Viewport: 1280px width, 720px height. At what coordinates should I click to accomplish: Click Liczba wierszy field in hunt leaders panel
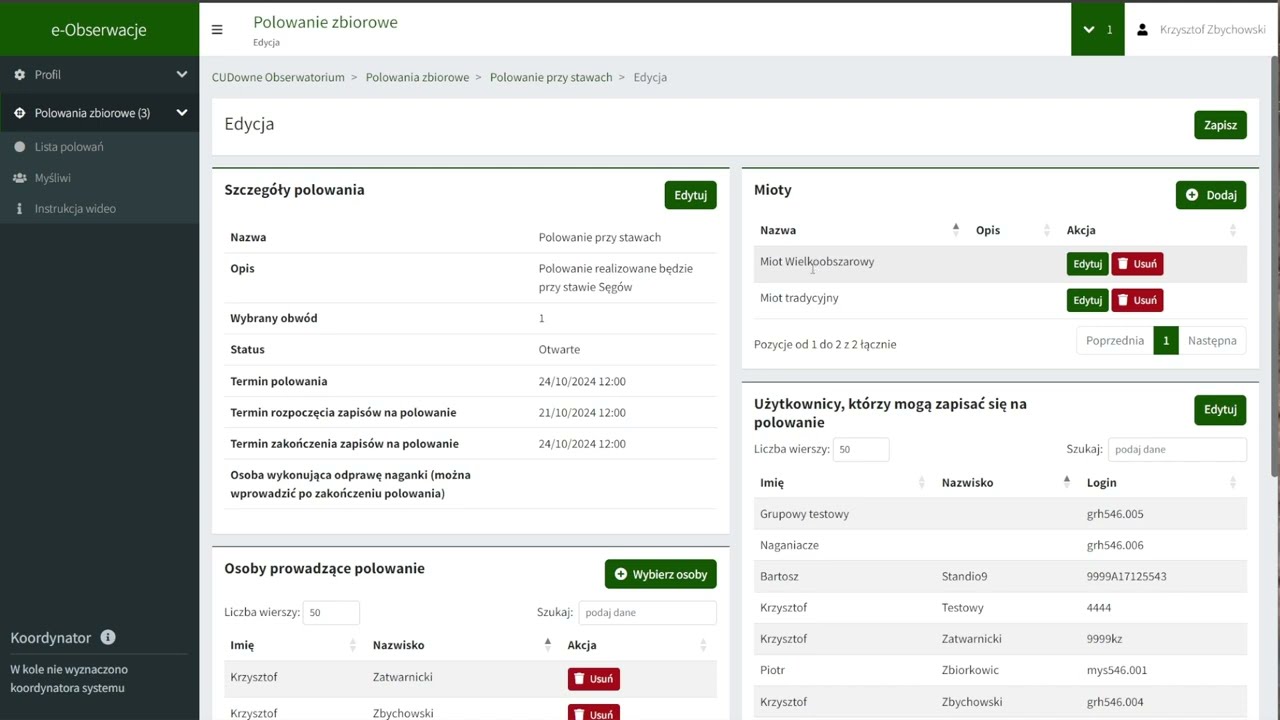331,613
